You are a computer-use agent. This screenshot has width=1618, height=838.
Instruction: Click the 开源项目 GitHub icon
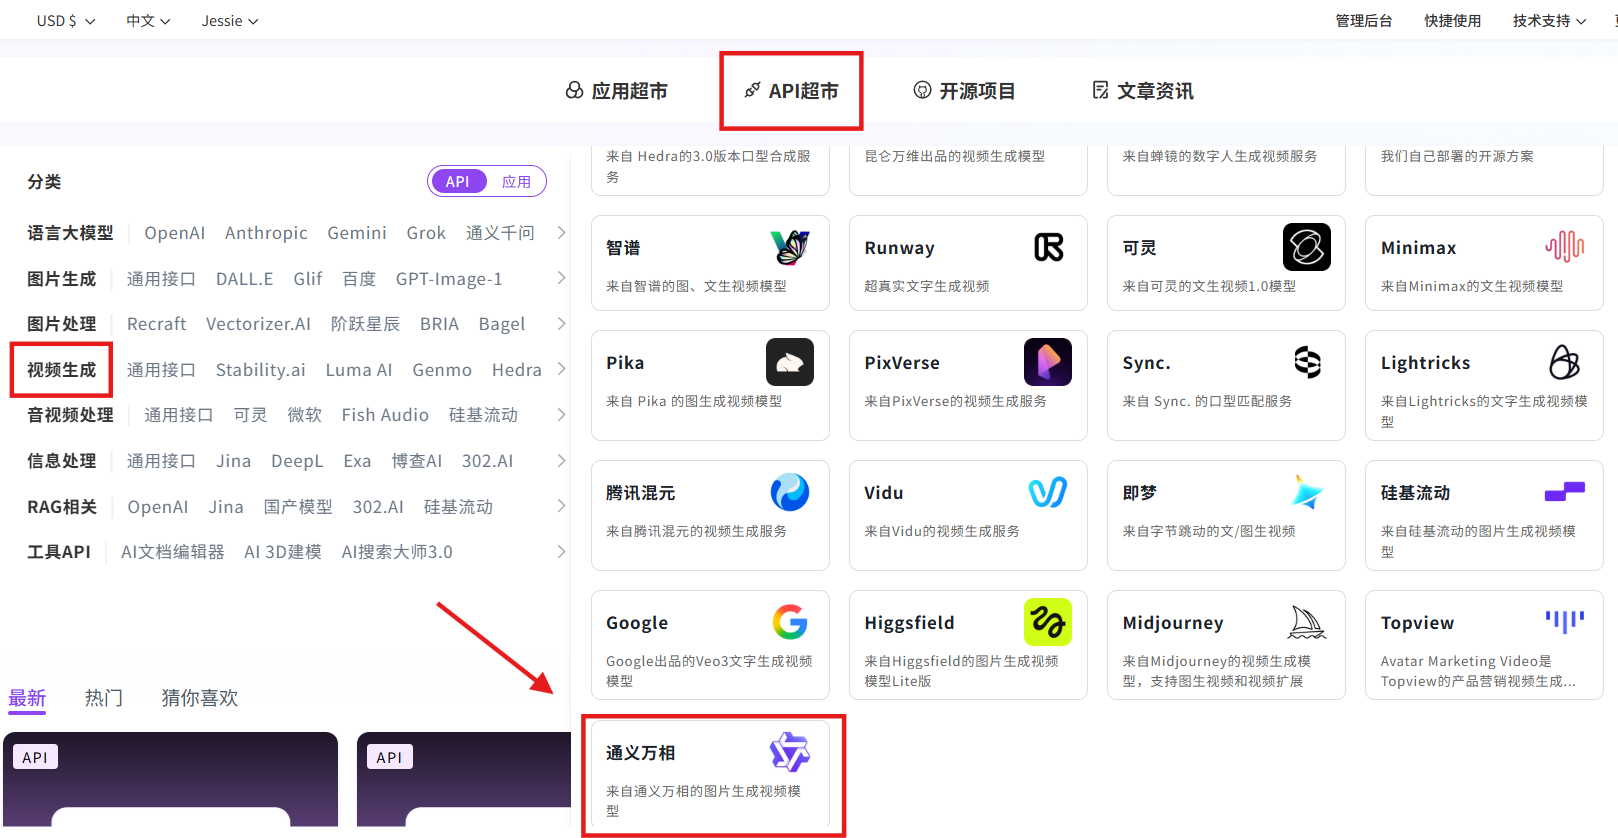click(x=922, y=90)
